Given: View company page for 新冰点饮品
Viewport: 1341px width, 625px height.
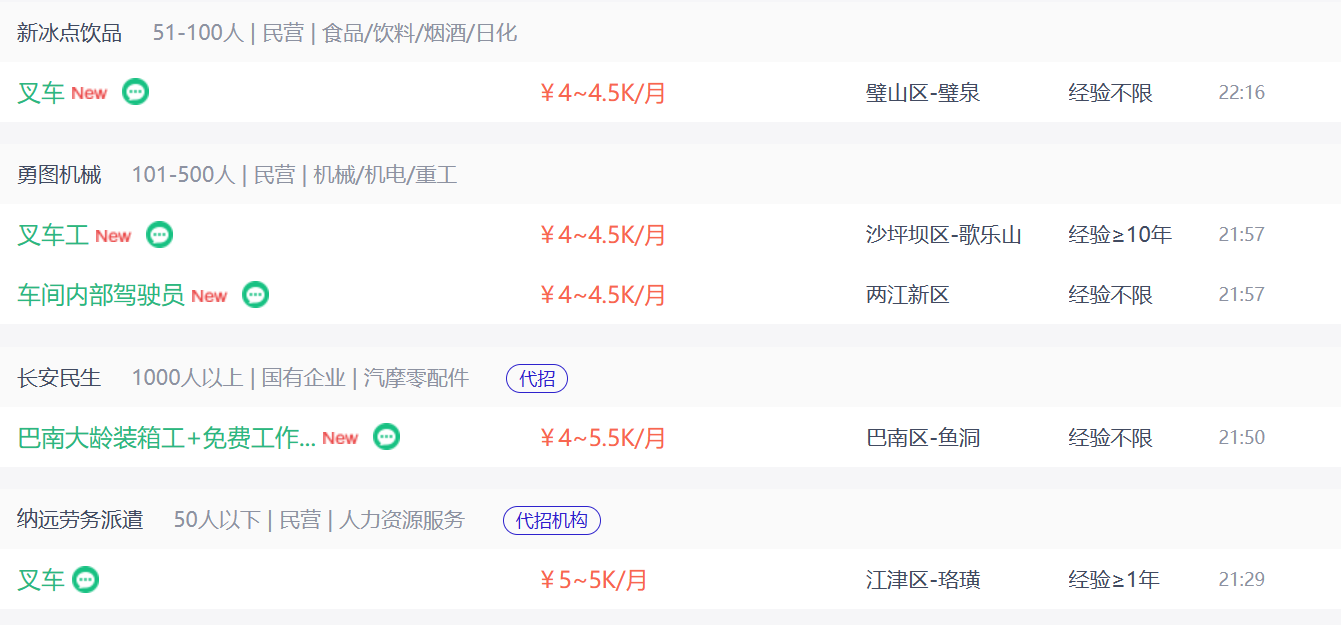Looking at the screenshot, I should click(x=69, y=33).
